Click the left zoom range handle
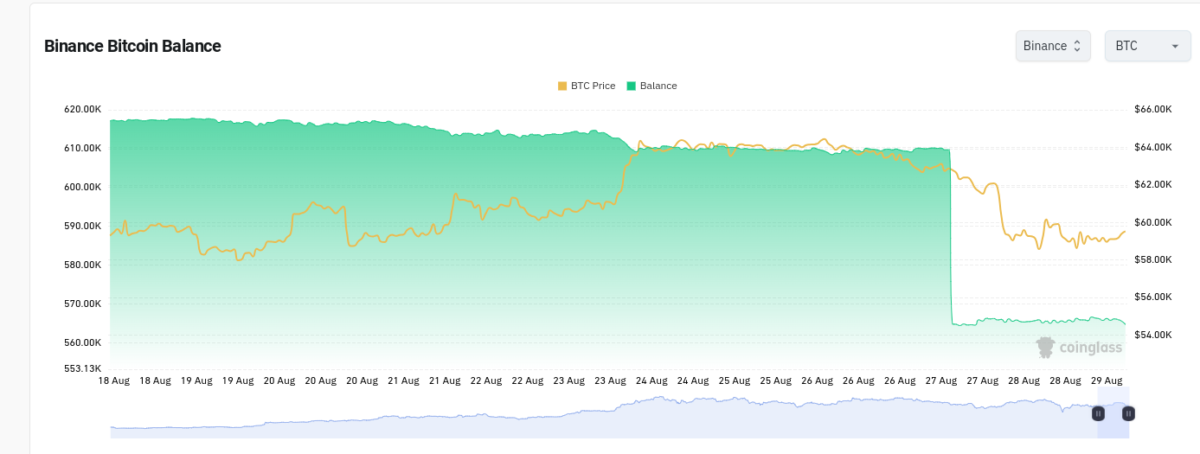Image resolution: width=1200 pixels, height=454 pixels. 1098,413
